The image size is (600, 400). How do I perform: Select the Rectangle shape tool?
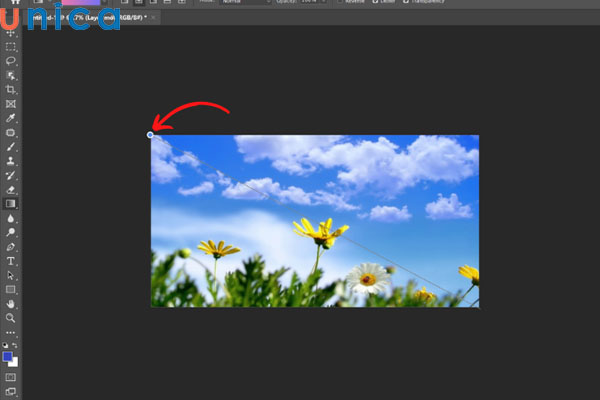click(10, 290)
